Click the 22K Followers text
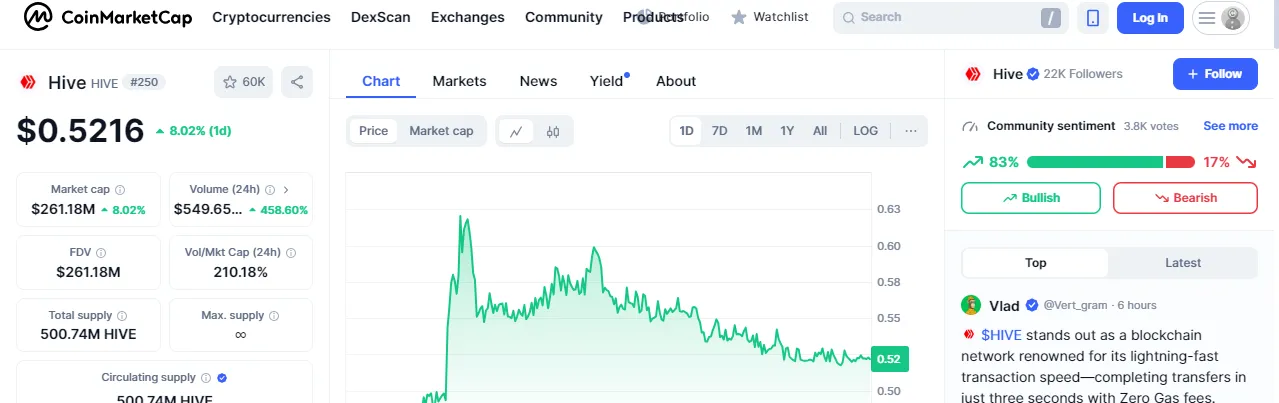Viewport: 1279px width, 403px height. tap(1083, 74)
